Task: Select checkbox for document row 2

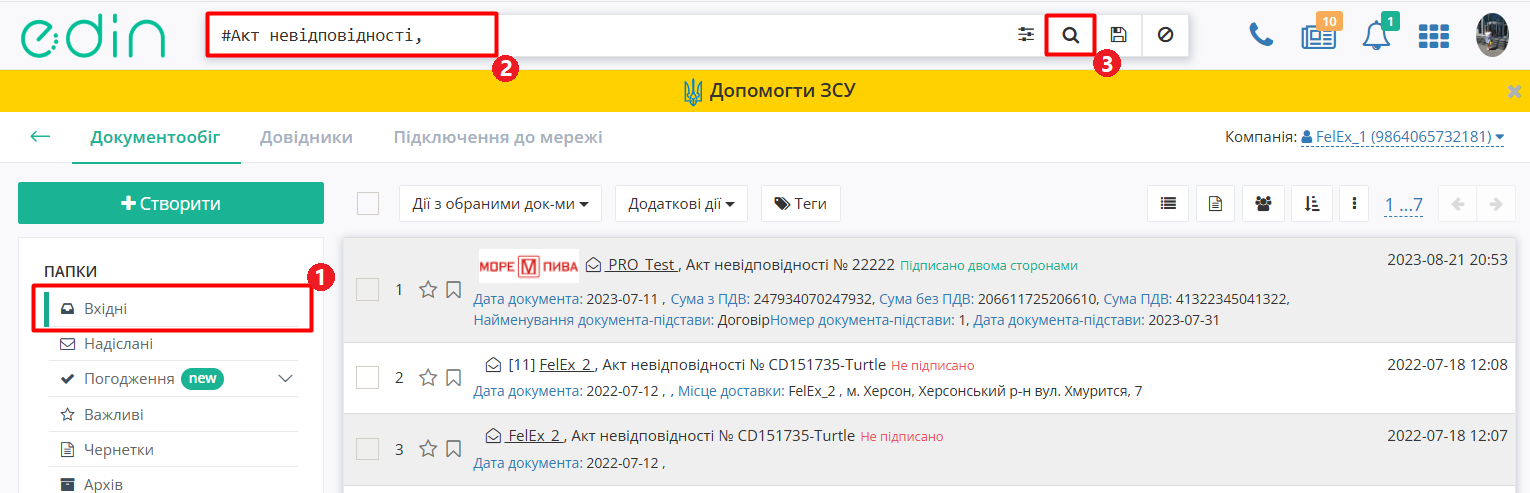Action: point(368,378)
